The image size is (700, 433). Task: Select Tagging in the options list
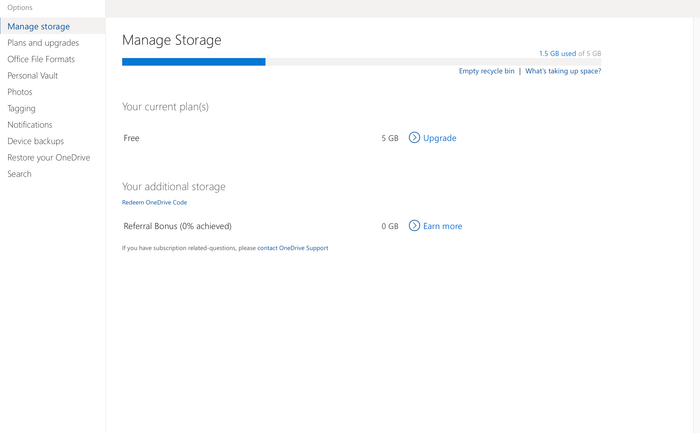click(x=21, y=108)
